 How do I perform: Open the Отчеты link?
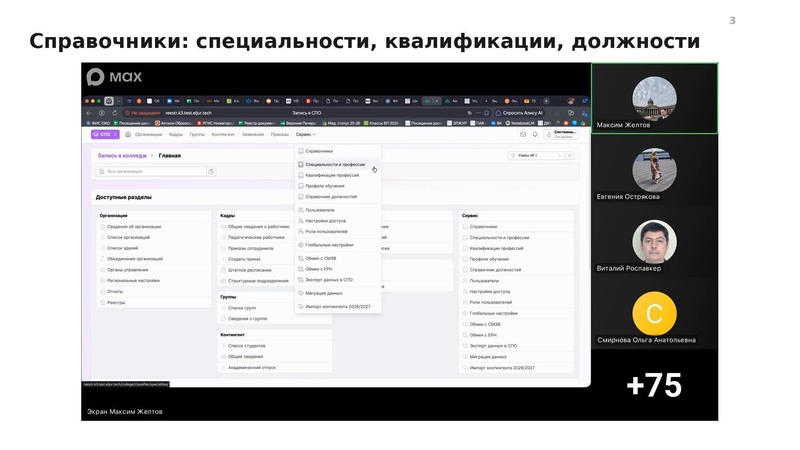click(115, 291)
